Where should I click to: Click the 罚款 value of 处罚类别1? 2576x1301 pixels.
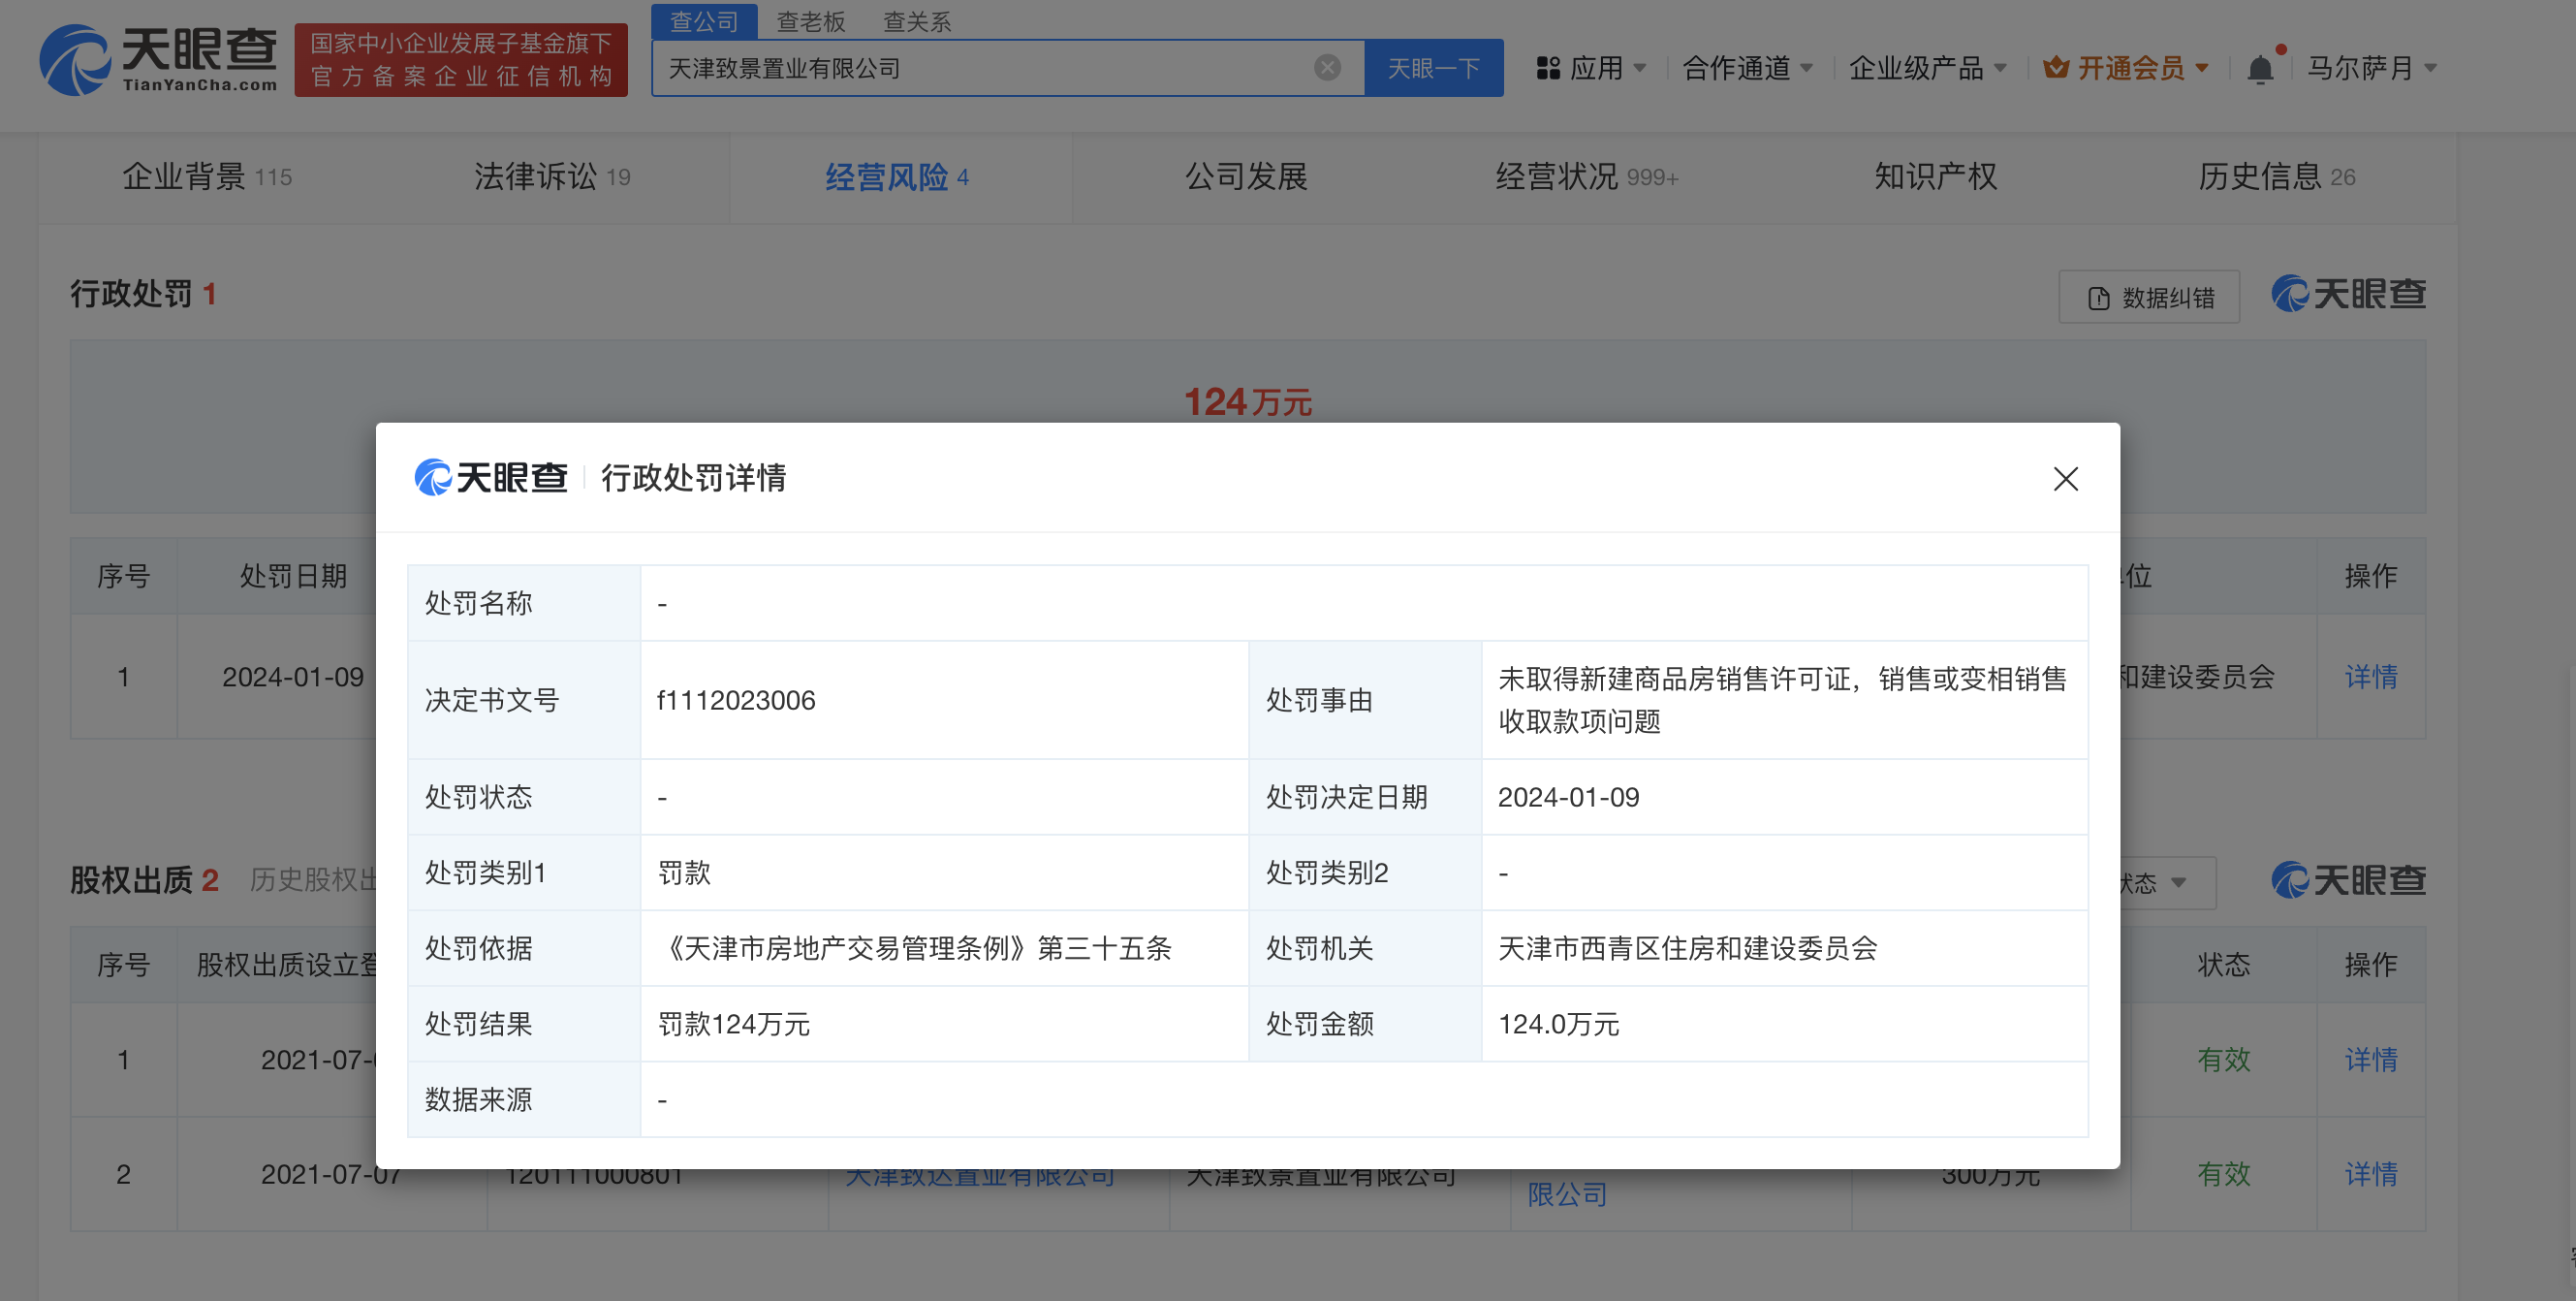[684, 873]
